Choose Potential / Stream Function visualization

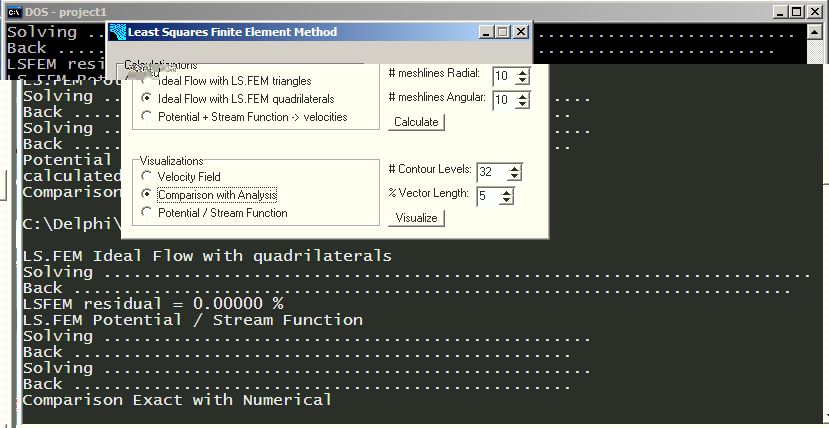[147, 212]
